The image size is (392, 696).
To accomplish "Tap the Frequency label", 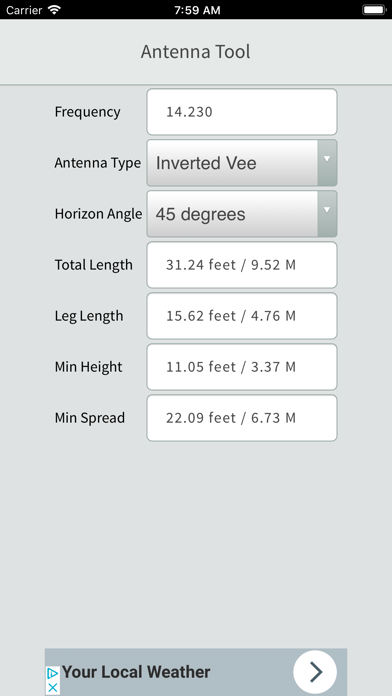I will pos(87,112).
